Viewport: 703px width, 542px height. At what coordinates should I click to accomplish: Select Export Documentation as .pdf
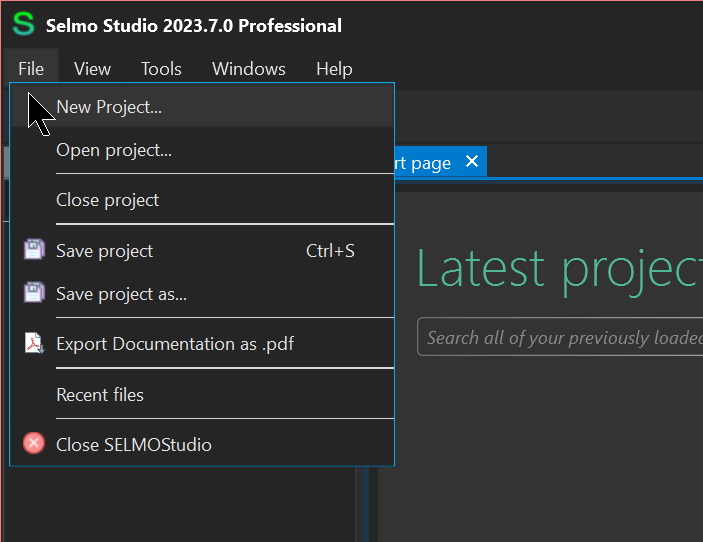202,344
